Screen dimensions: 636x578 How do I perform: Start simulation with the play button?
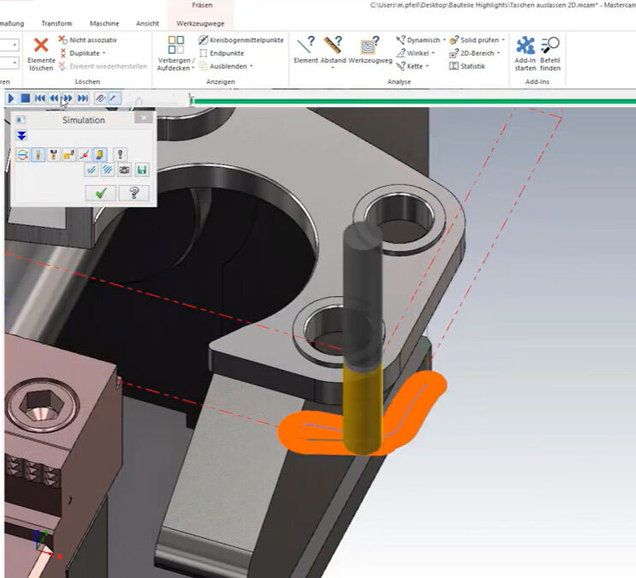click(x=11, y=98)
